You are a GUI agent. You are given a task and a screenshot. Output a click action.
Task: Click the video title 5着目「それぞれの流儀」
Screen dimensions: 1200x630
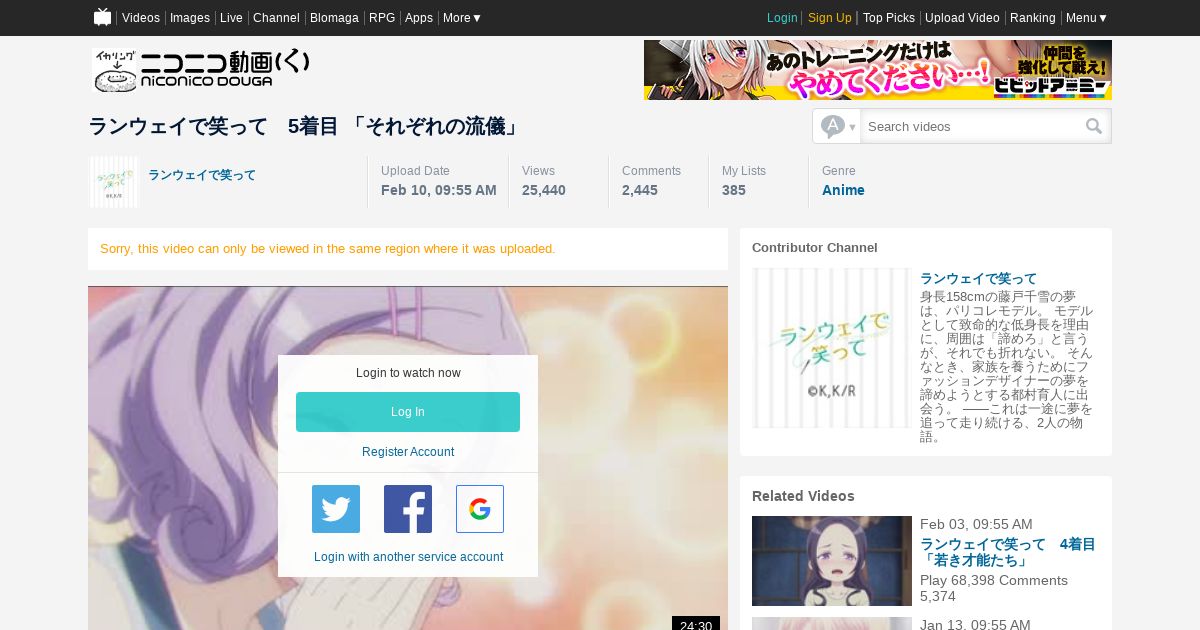(x=305, y=126)
